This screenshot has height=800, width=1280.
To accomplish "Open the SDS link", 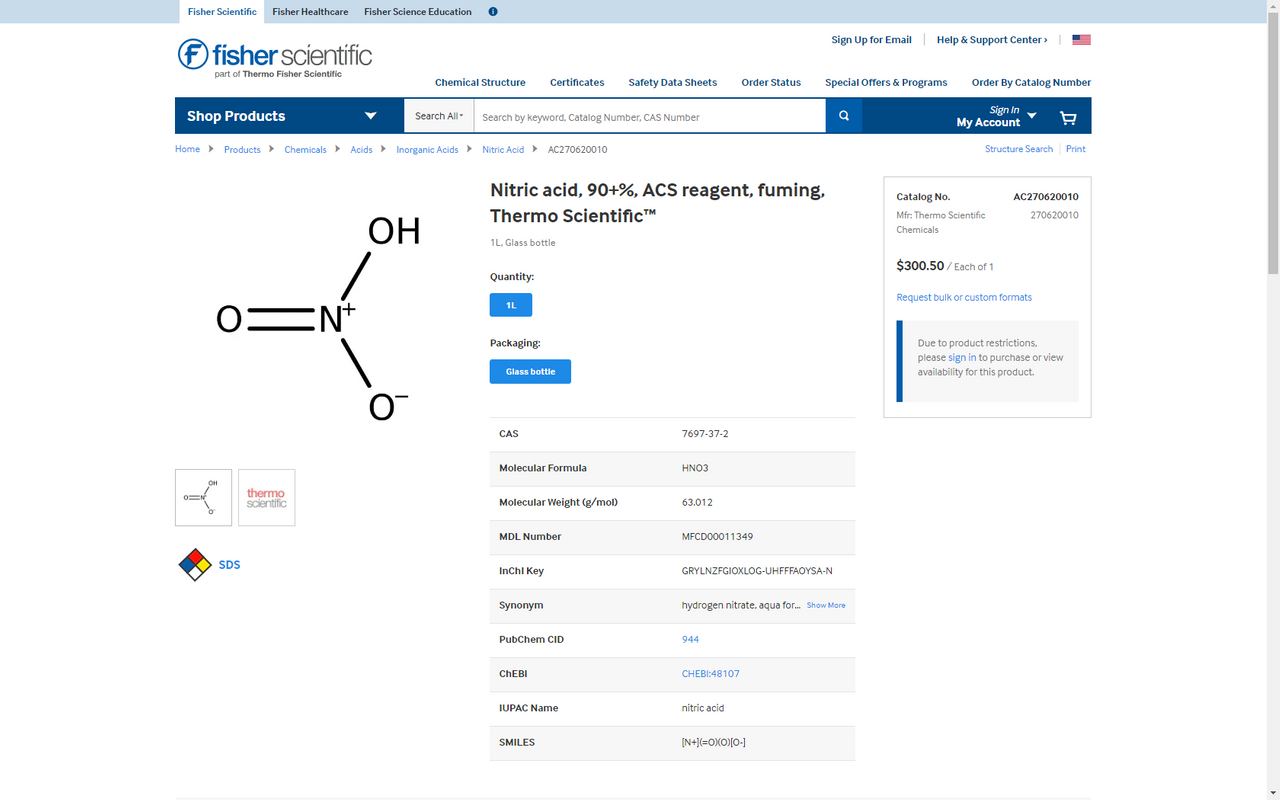I will point(229,565).
